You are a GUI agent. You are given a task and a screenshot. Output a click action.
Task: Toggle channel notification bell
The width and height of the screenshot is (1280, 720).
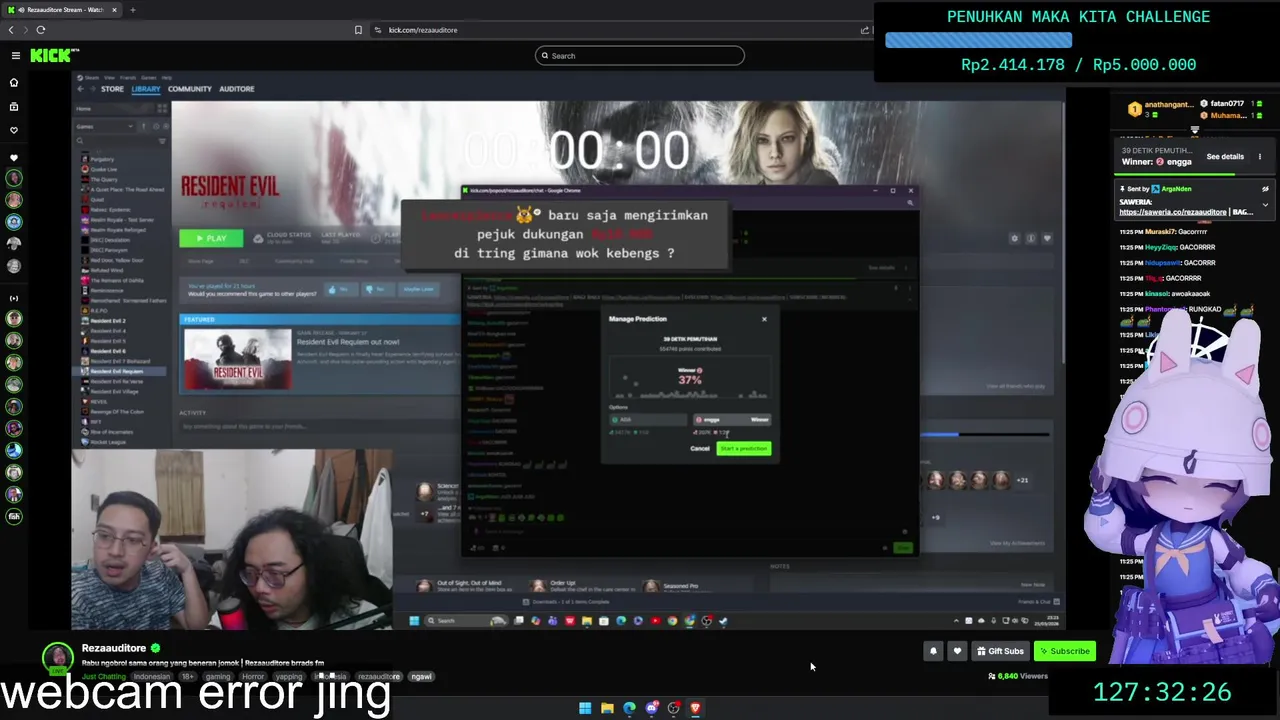[x=933, y=651]
